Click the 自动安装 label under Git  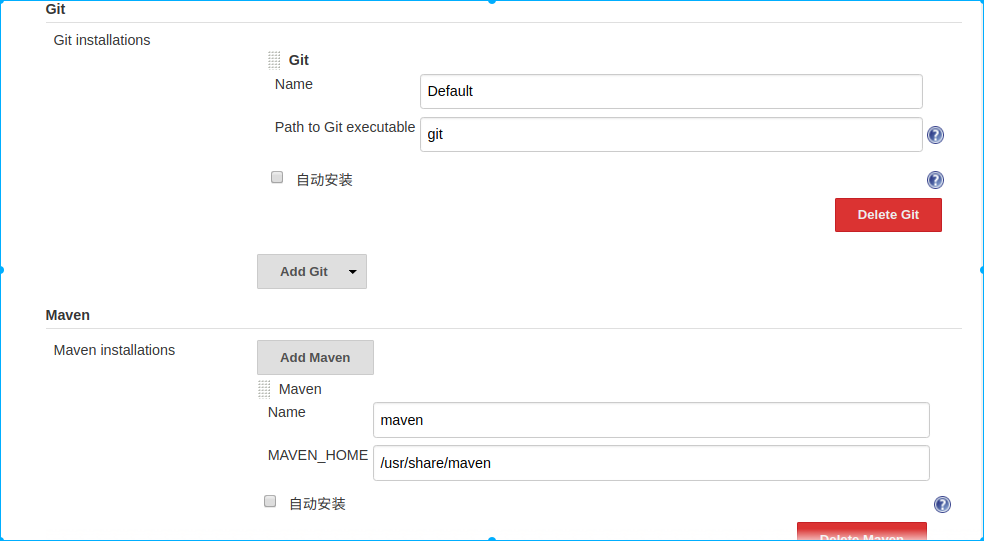pos(324,180)
